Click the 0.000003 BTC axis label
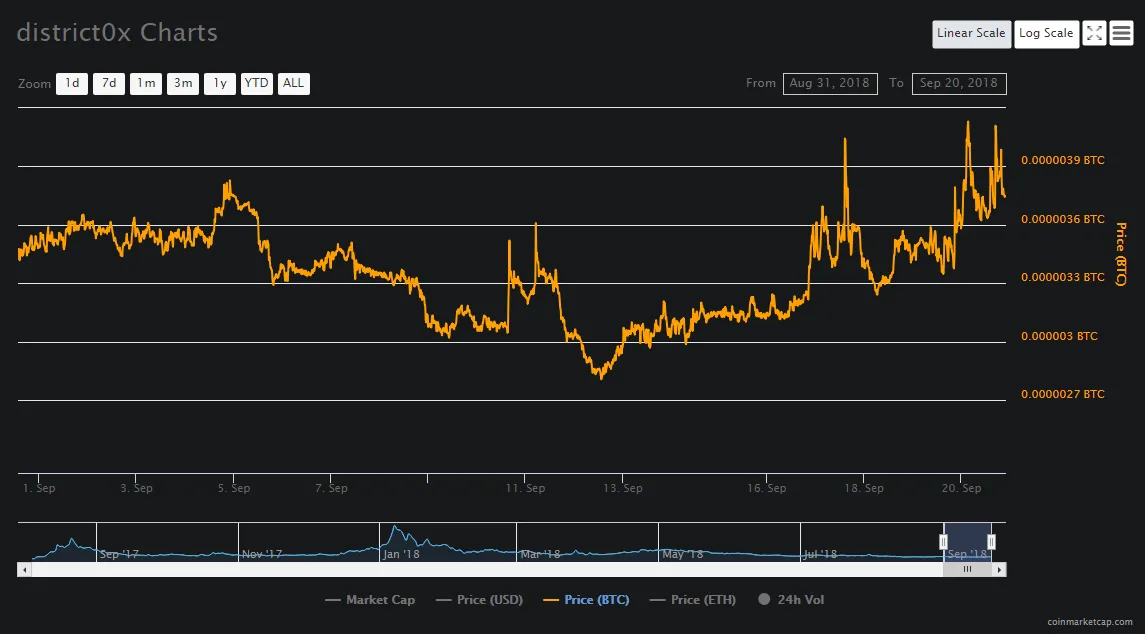Image resolution: width=1145 pixels, height=634 pixels. tap(1059, 336)
